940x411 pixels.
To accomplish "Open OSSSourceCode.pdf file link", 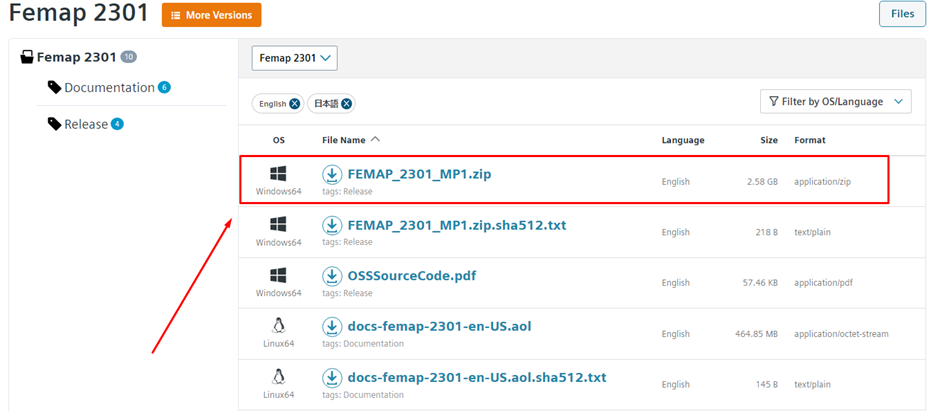I will 412,276.
